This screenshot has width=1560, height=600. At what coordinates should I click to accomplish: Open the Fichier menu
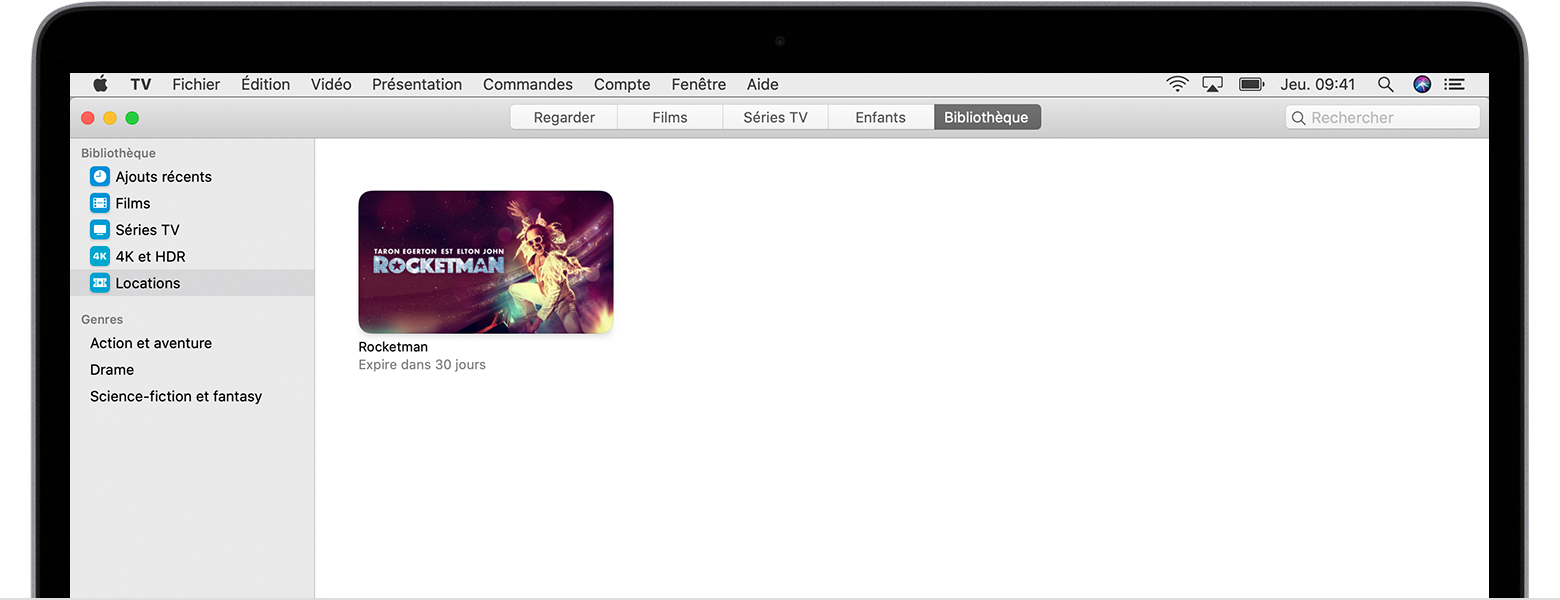click(x=196, y=85)
